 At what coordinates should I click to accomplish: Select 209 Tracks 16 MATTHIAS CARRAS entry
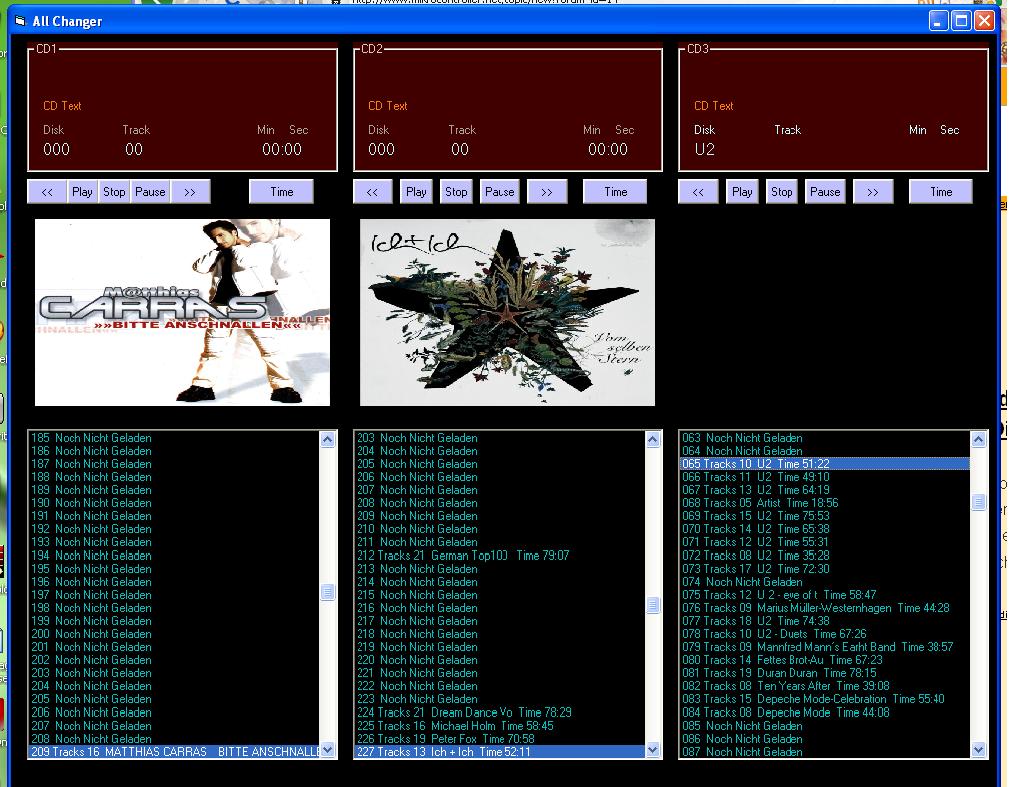(x=175, y=751)
